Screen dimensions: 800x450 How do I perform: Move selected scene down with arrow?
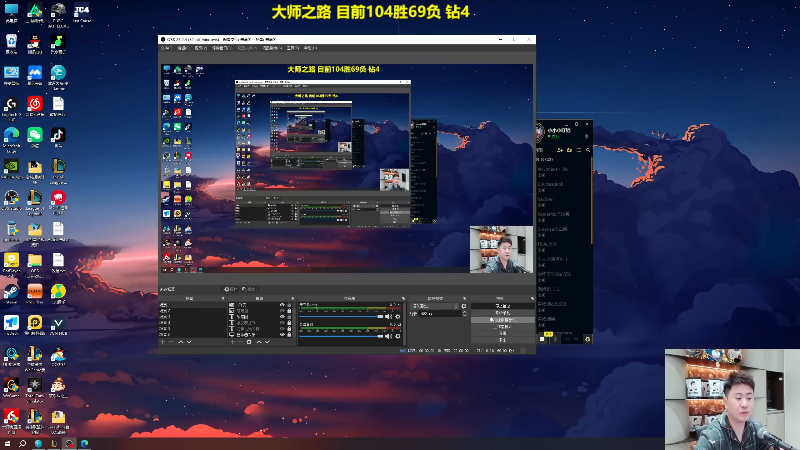pyautogui.click(x=189, y=342)
